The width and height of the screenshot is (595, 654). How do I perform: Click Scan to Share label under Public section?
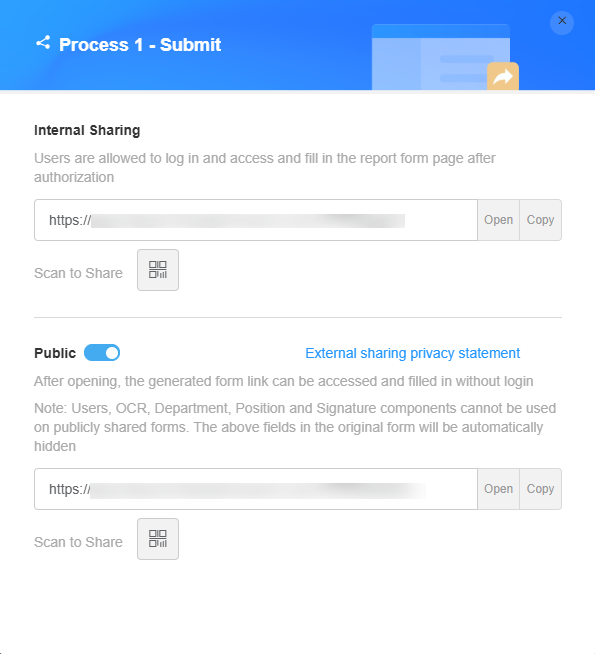78,542
